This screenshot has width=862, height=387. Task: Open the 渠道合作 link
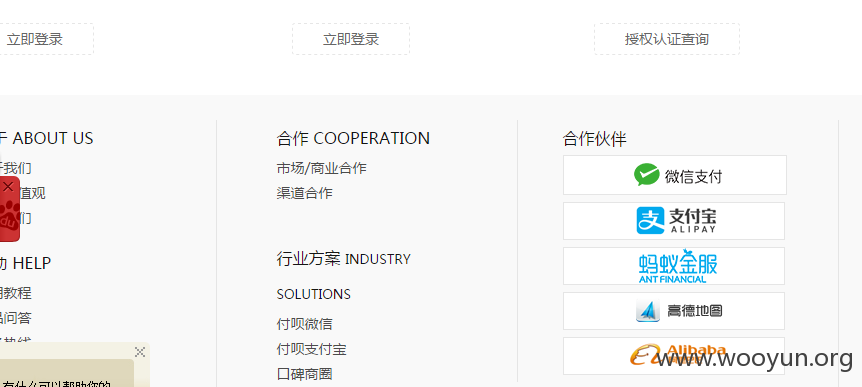(305, 194)
